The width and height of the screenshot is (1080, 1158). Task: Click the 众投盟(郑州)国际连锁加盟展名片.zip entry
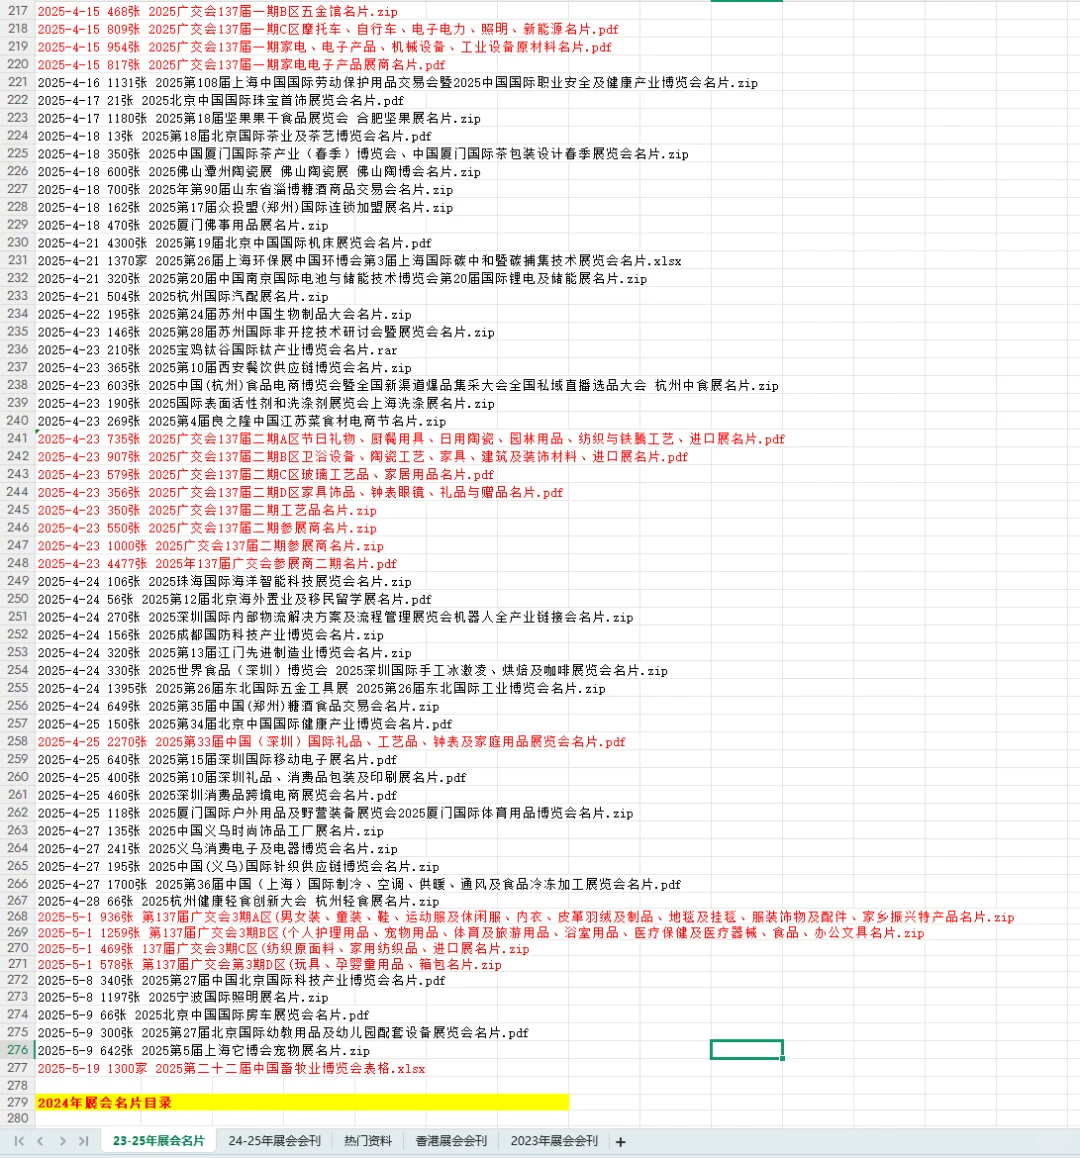point(245,208)
